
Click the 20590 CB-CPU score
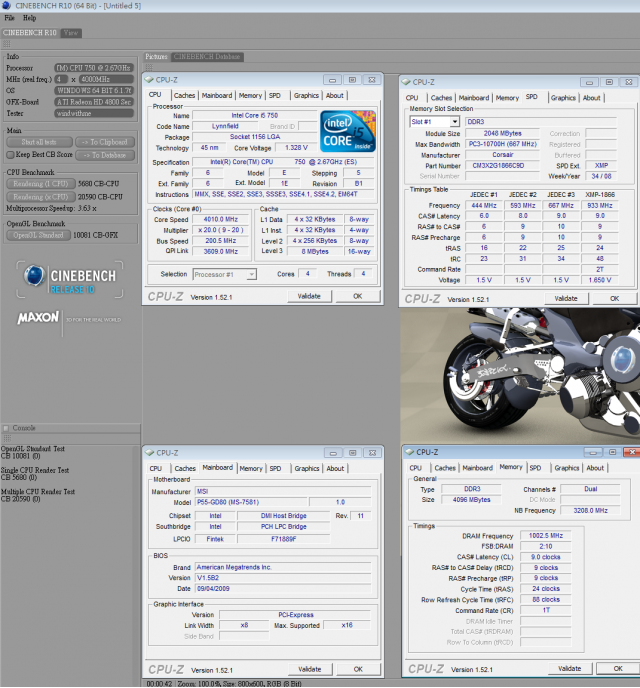(100, 197)
